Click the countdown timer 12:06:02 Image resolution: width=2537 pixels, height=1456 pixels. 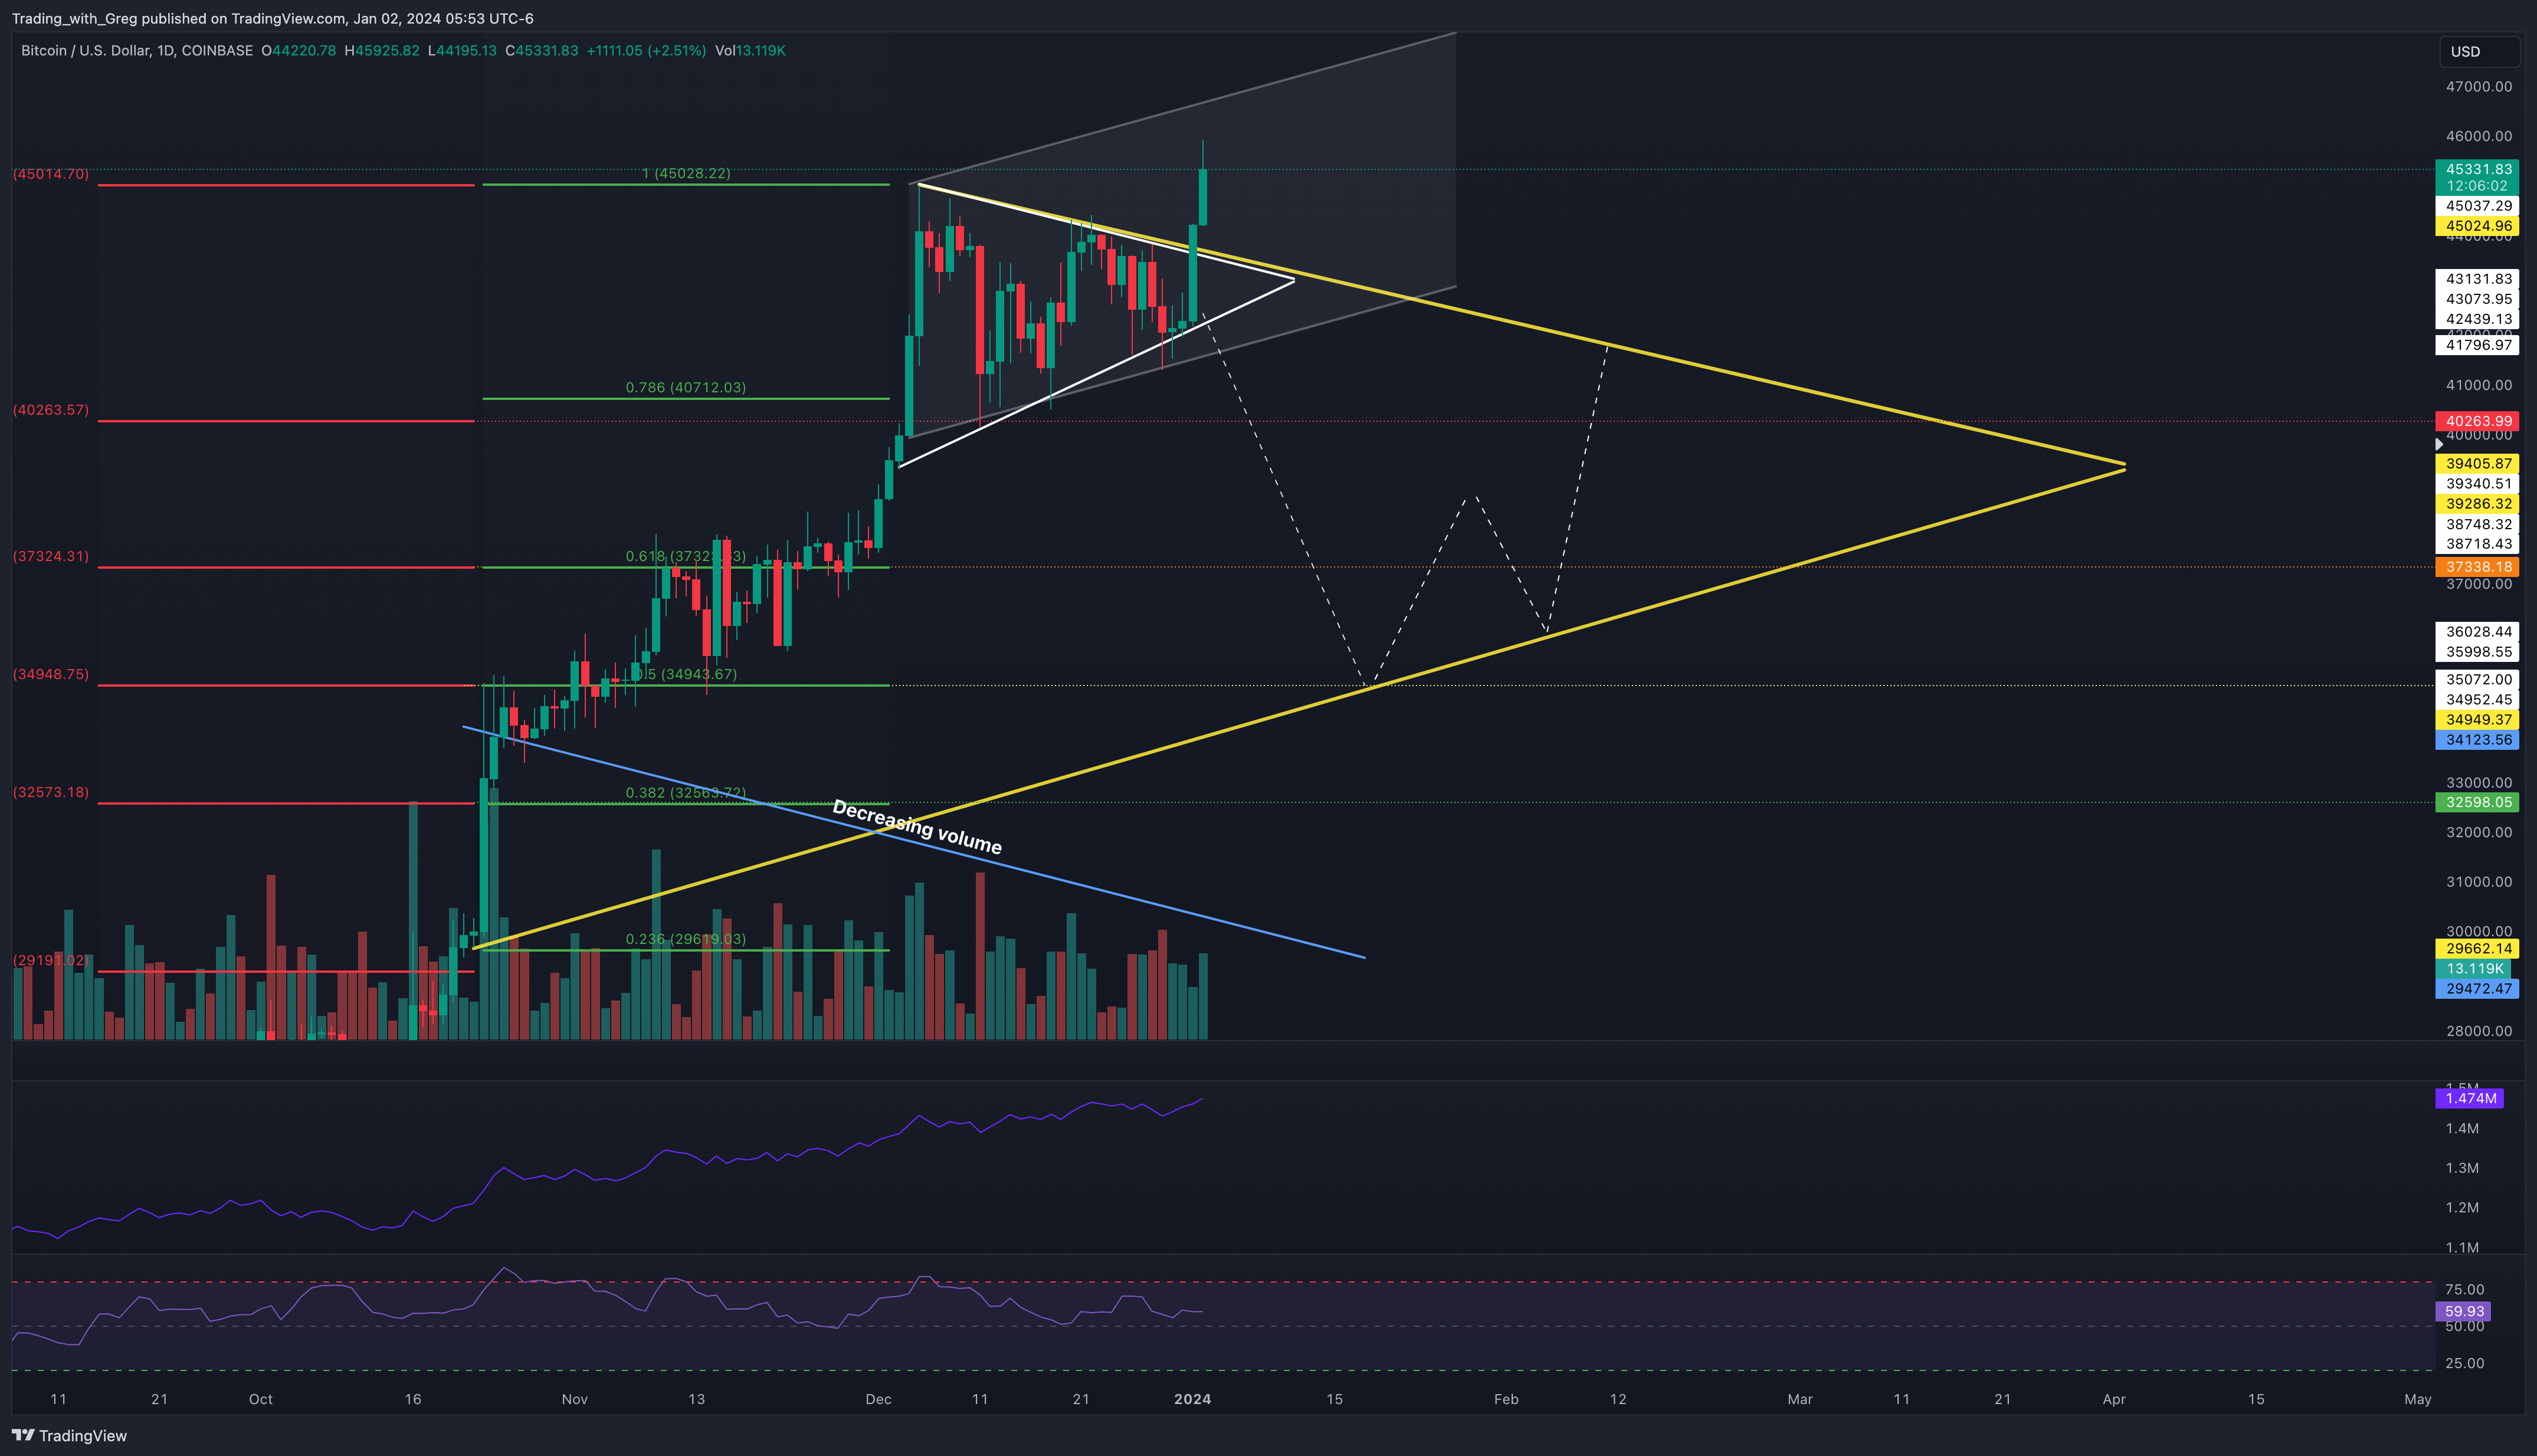tap(2476, 186)
